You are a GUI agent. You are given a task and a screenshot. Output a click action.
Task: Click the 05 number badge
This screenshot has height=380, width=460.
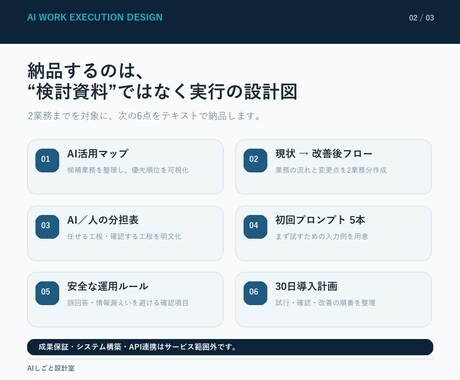[47, 293]
